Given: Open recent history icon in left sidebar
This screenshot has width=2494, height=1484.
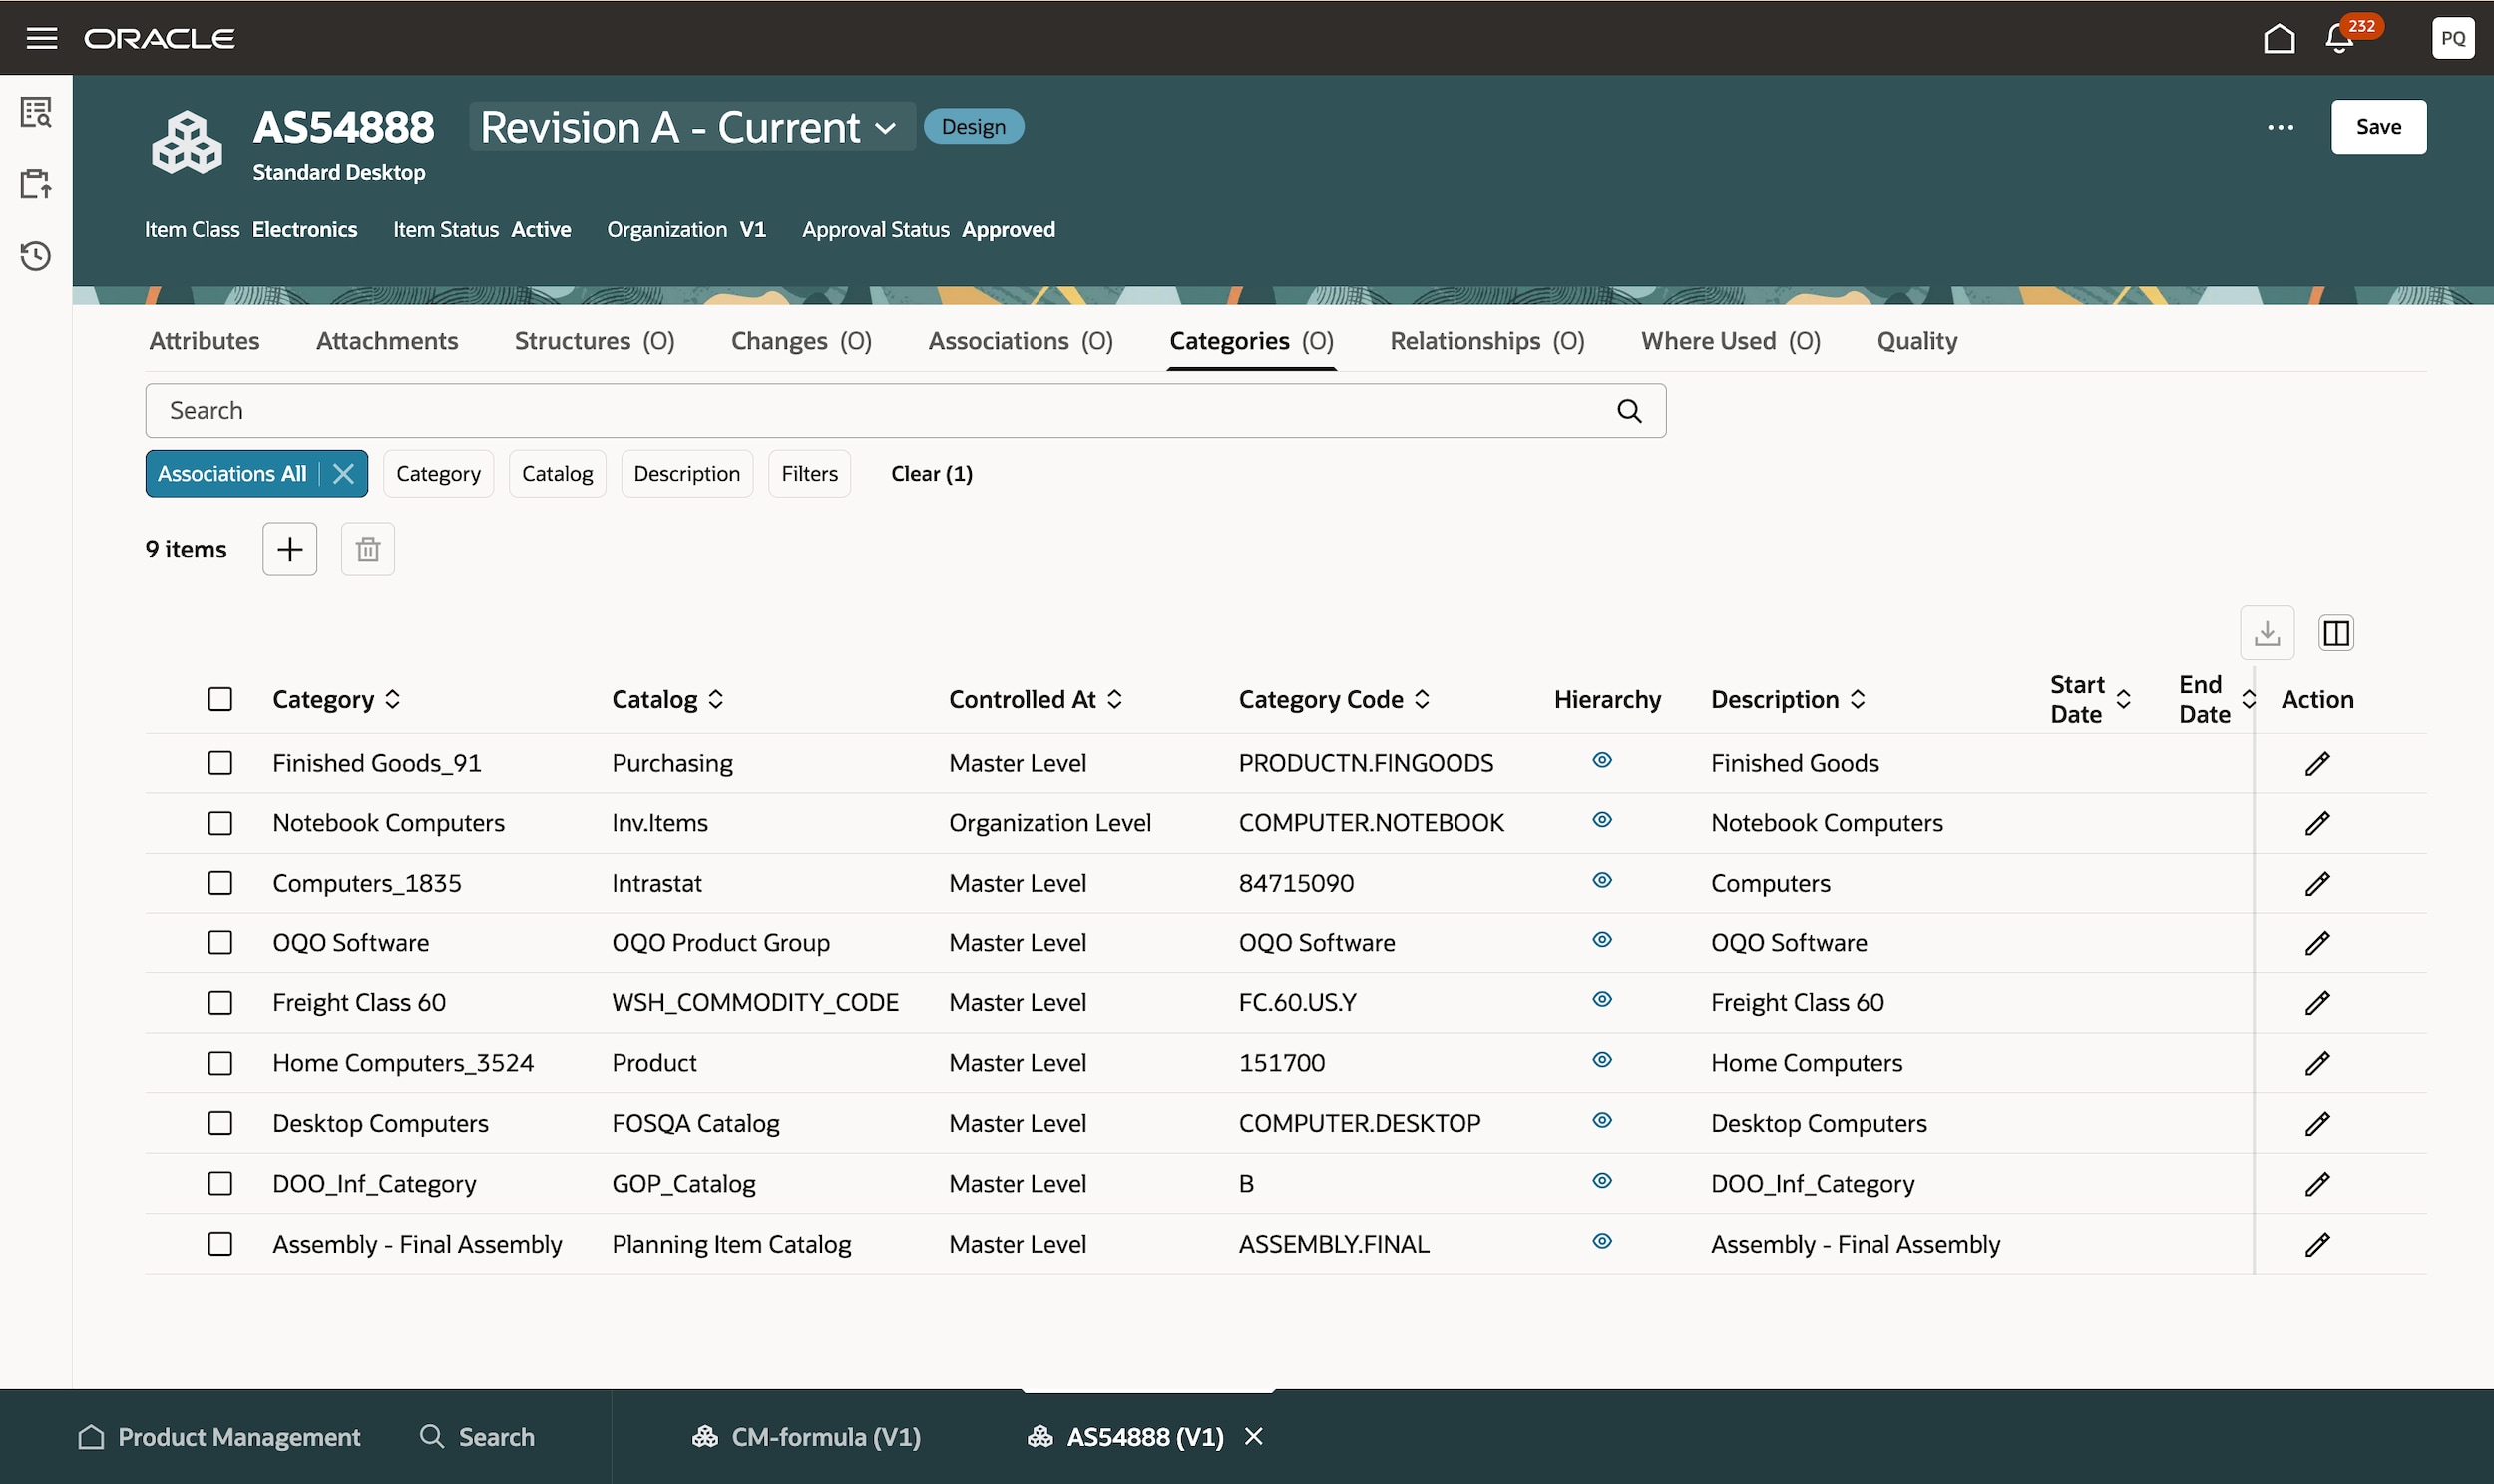Looking at the screenshot, I should 36,256.
